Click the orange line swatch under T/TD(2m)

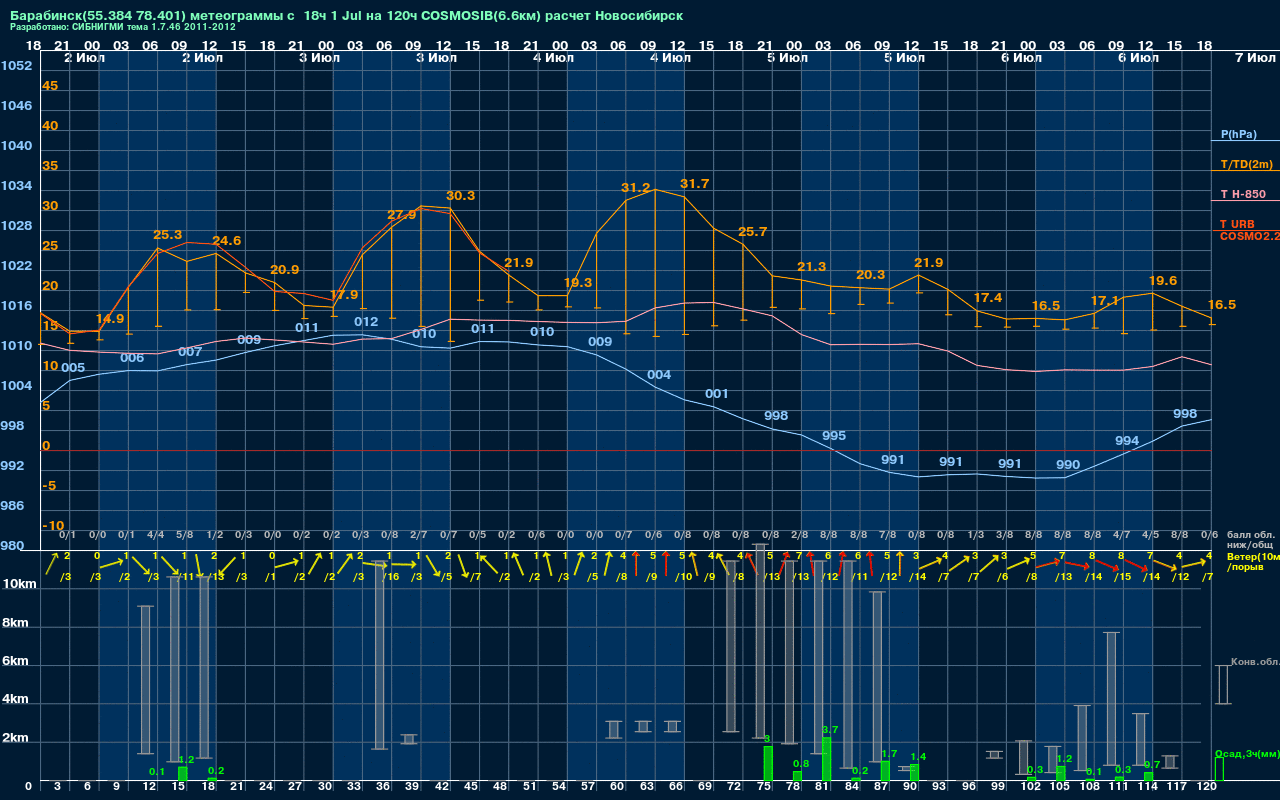click(x=1244, y=171)
